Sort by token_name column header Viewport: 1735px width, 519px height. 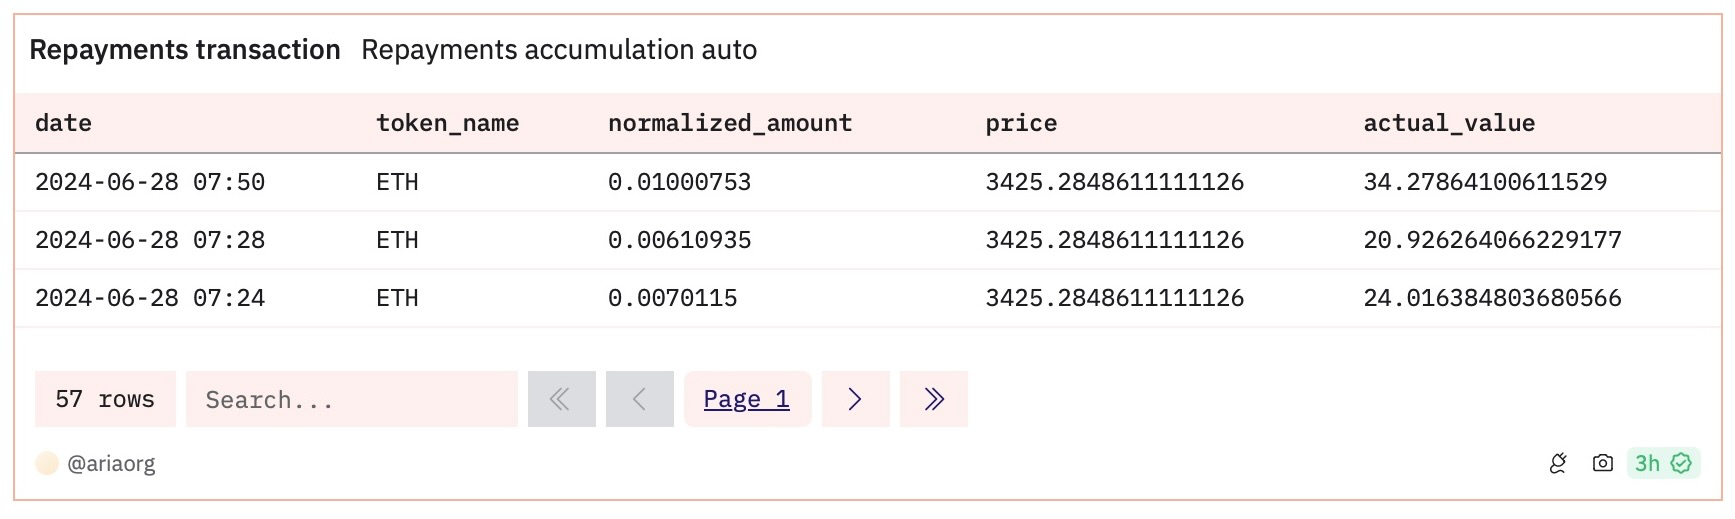pyautogui.click(x=447, y=123)
